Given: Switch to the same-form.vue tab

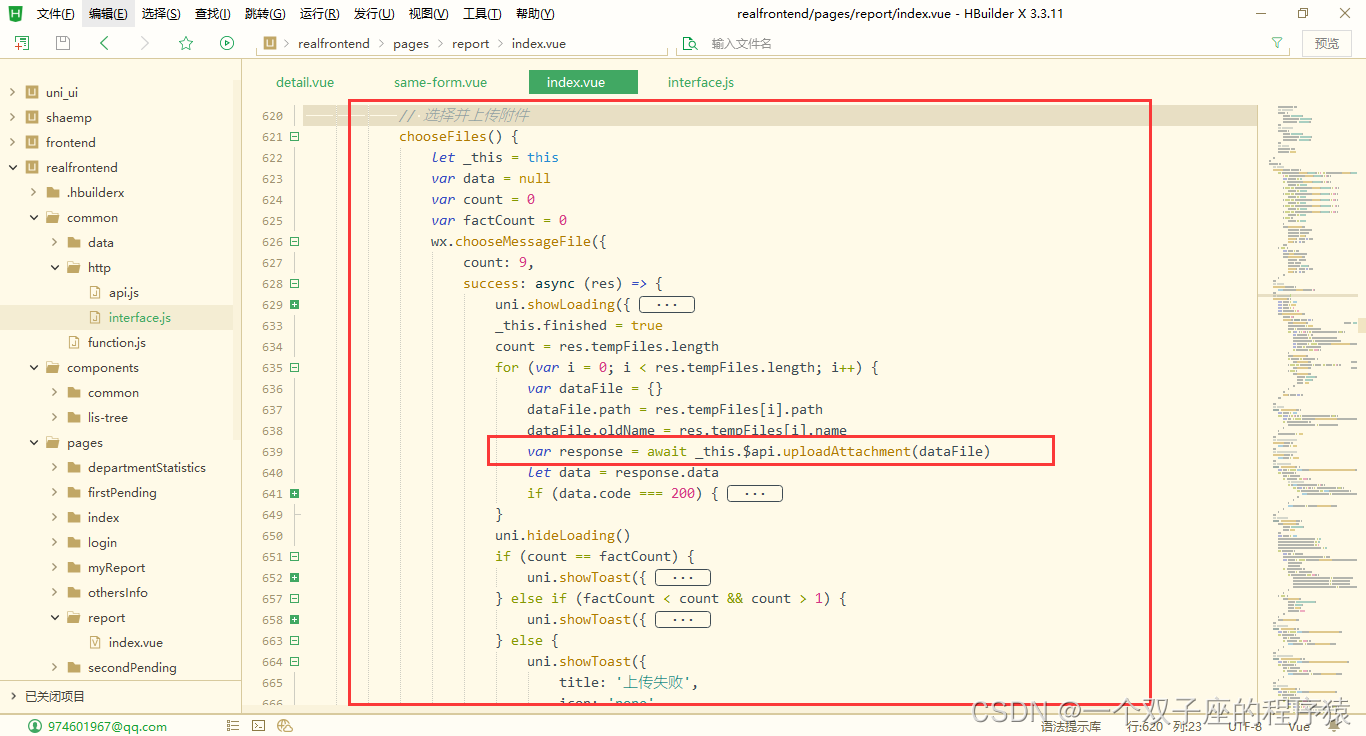Looking at the screenshot, I should [x=440, y=82].
